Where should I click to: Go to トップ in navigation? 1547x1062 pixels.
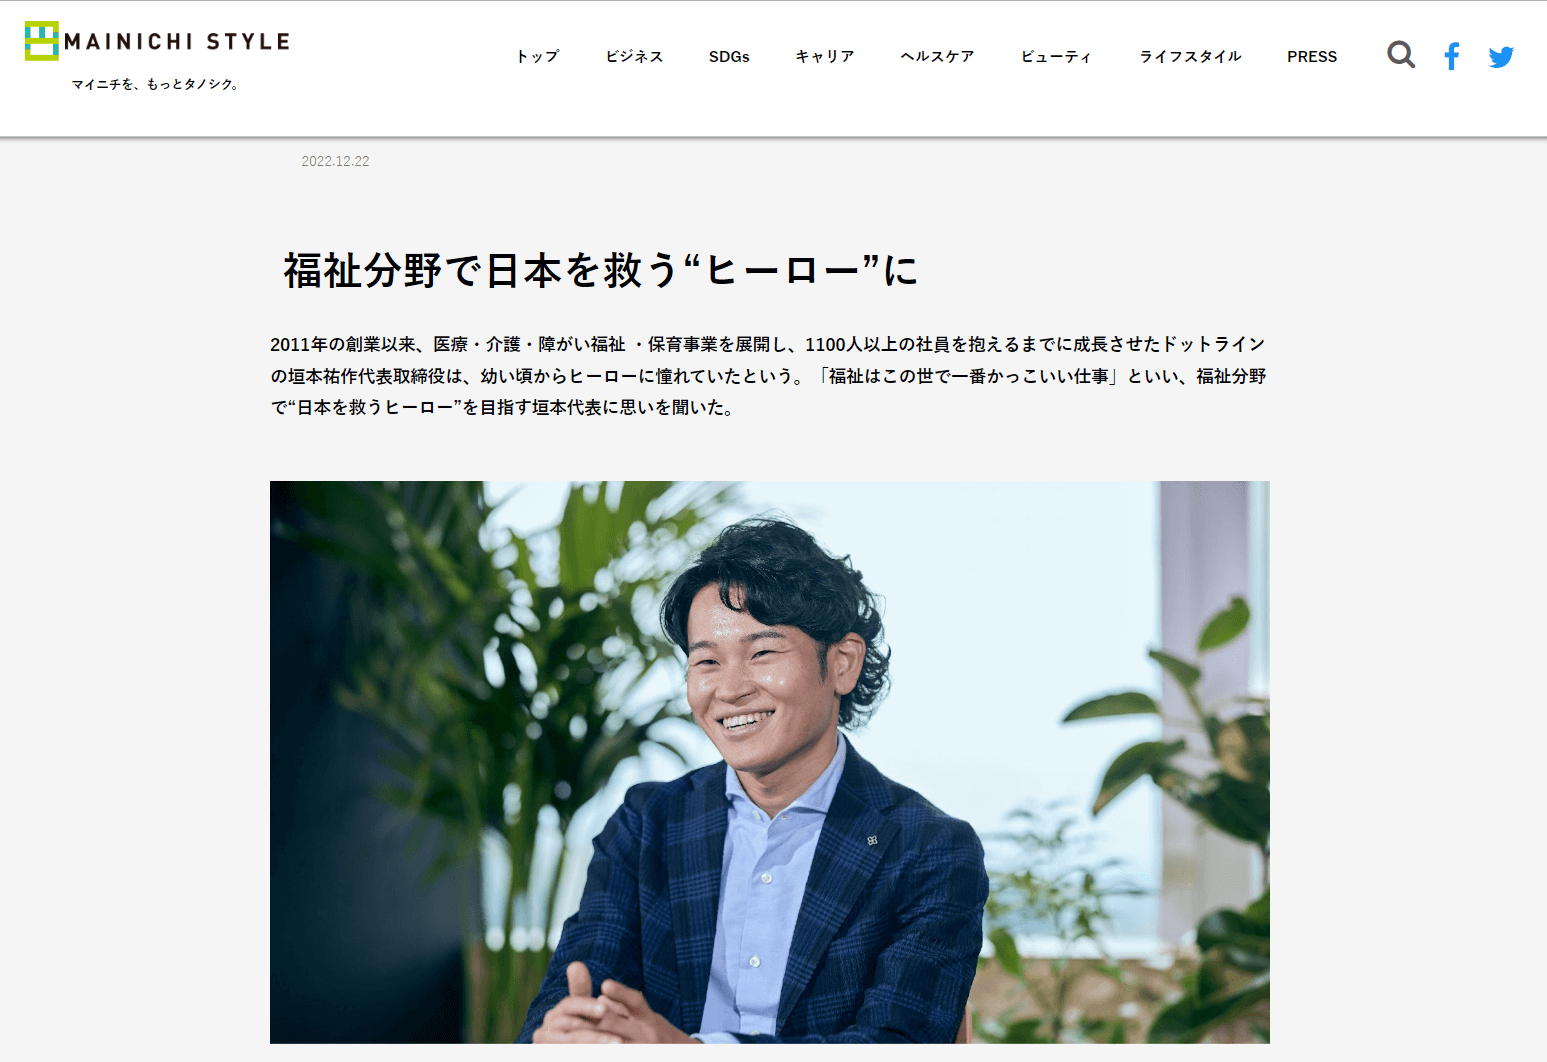tap(538, 56)
